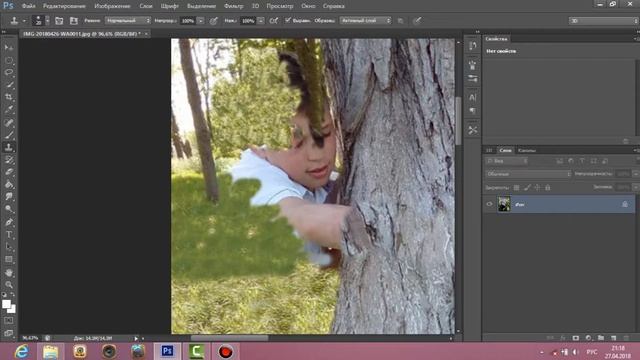Open the Редактирование menu
This screenshot has height=360, width=640.
click(x=64, y=6)
